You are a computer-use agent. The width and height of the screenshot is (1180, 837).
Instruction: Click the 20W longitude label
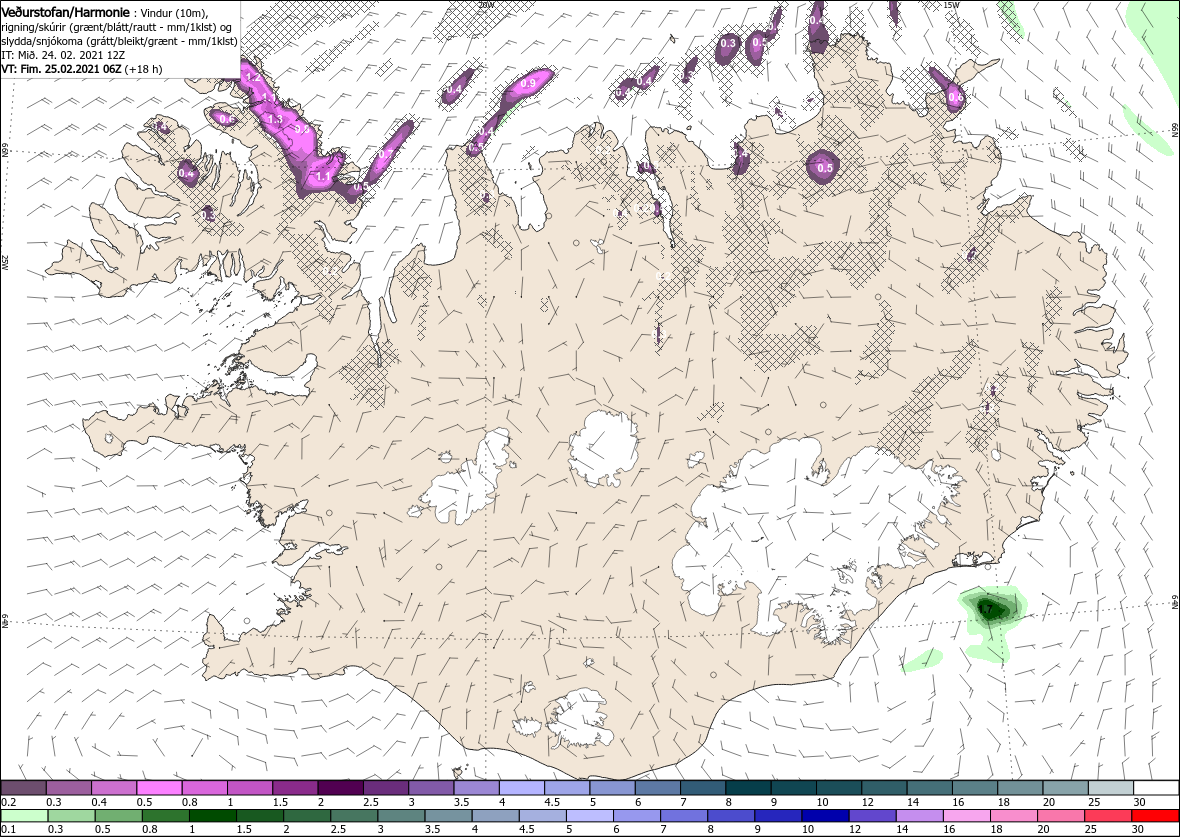click(x=487, y=4)
